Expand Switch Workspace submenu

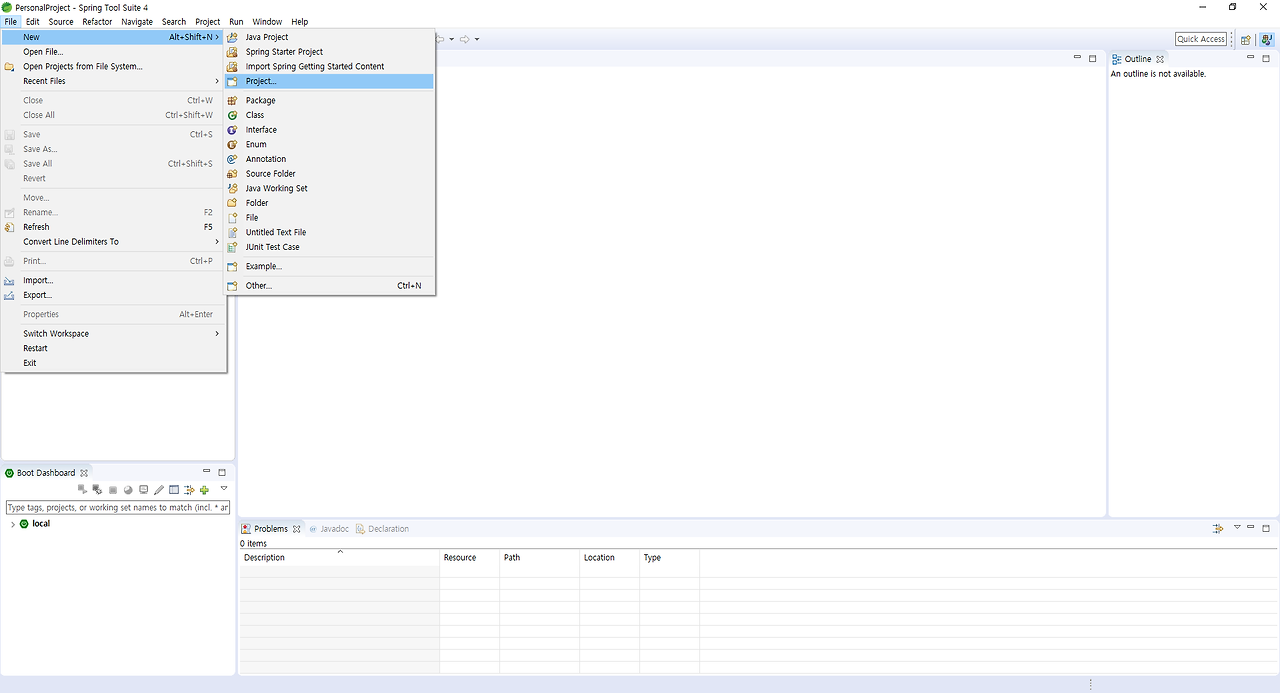pyautogui.click(x=114, y=334)
